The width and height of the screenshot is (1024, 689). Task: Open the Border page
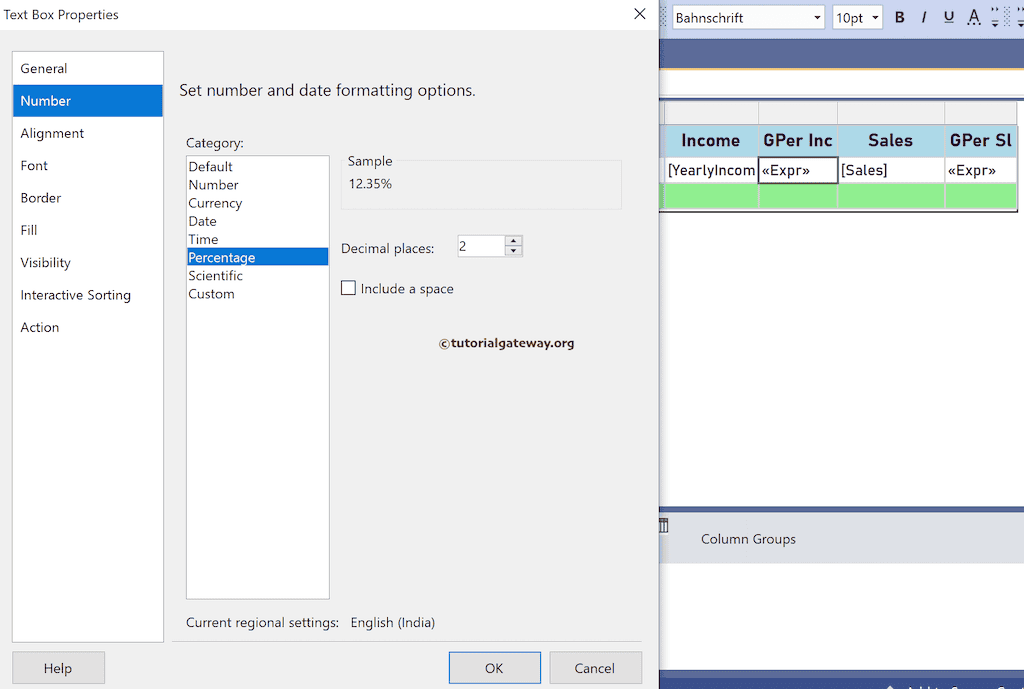pos(88,198)
